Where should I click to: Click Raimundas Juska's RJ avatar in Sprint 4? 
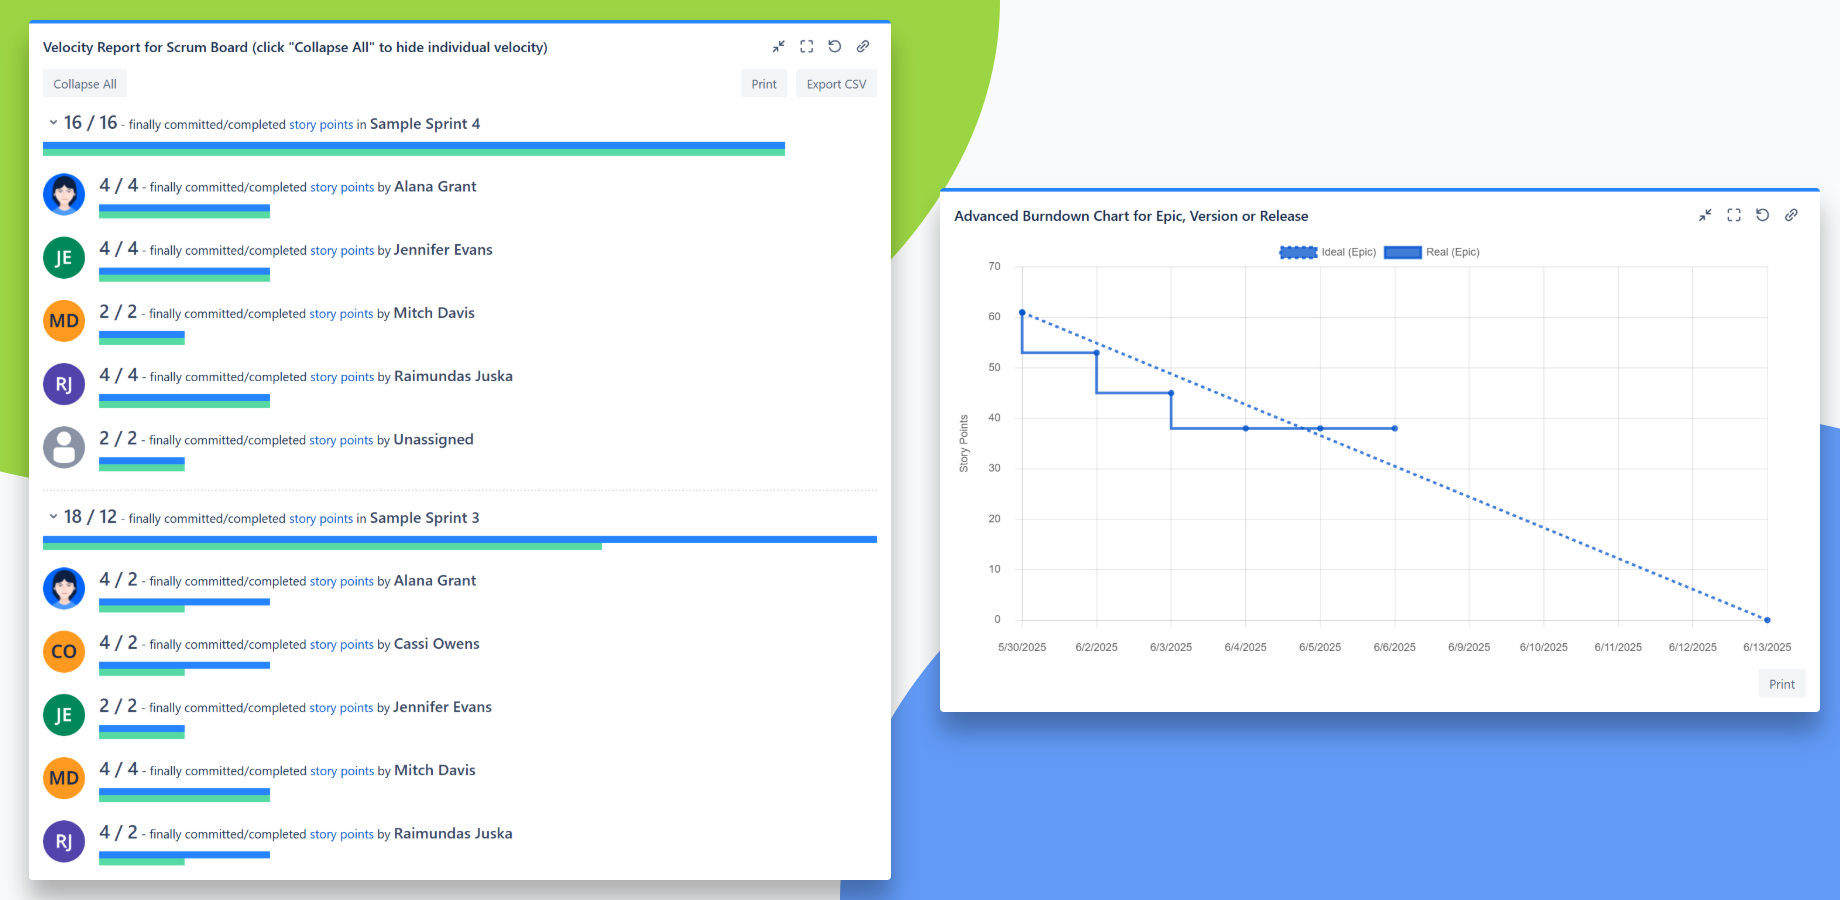[64, 384]
